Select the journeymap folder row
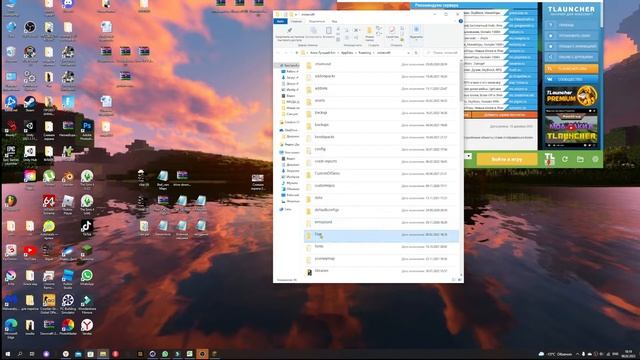Screen dimensions: 640x360 [381, 259]
